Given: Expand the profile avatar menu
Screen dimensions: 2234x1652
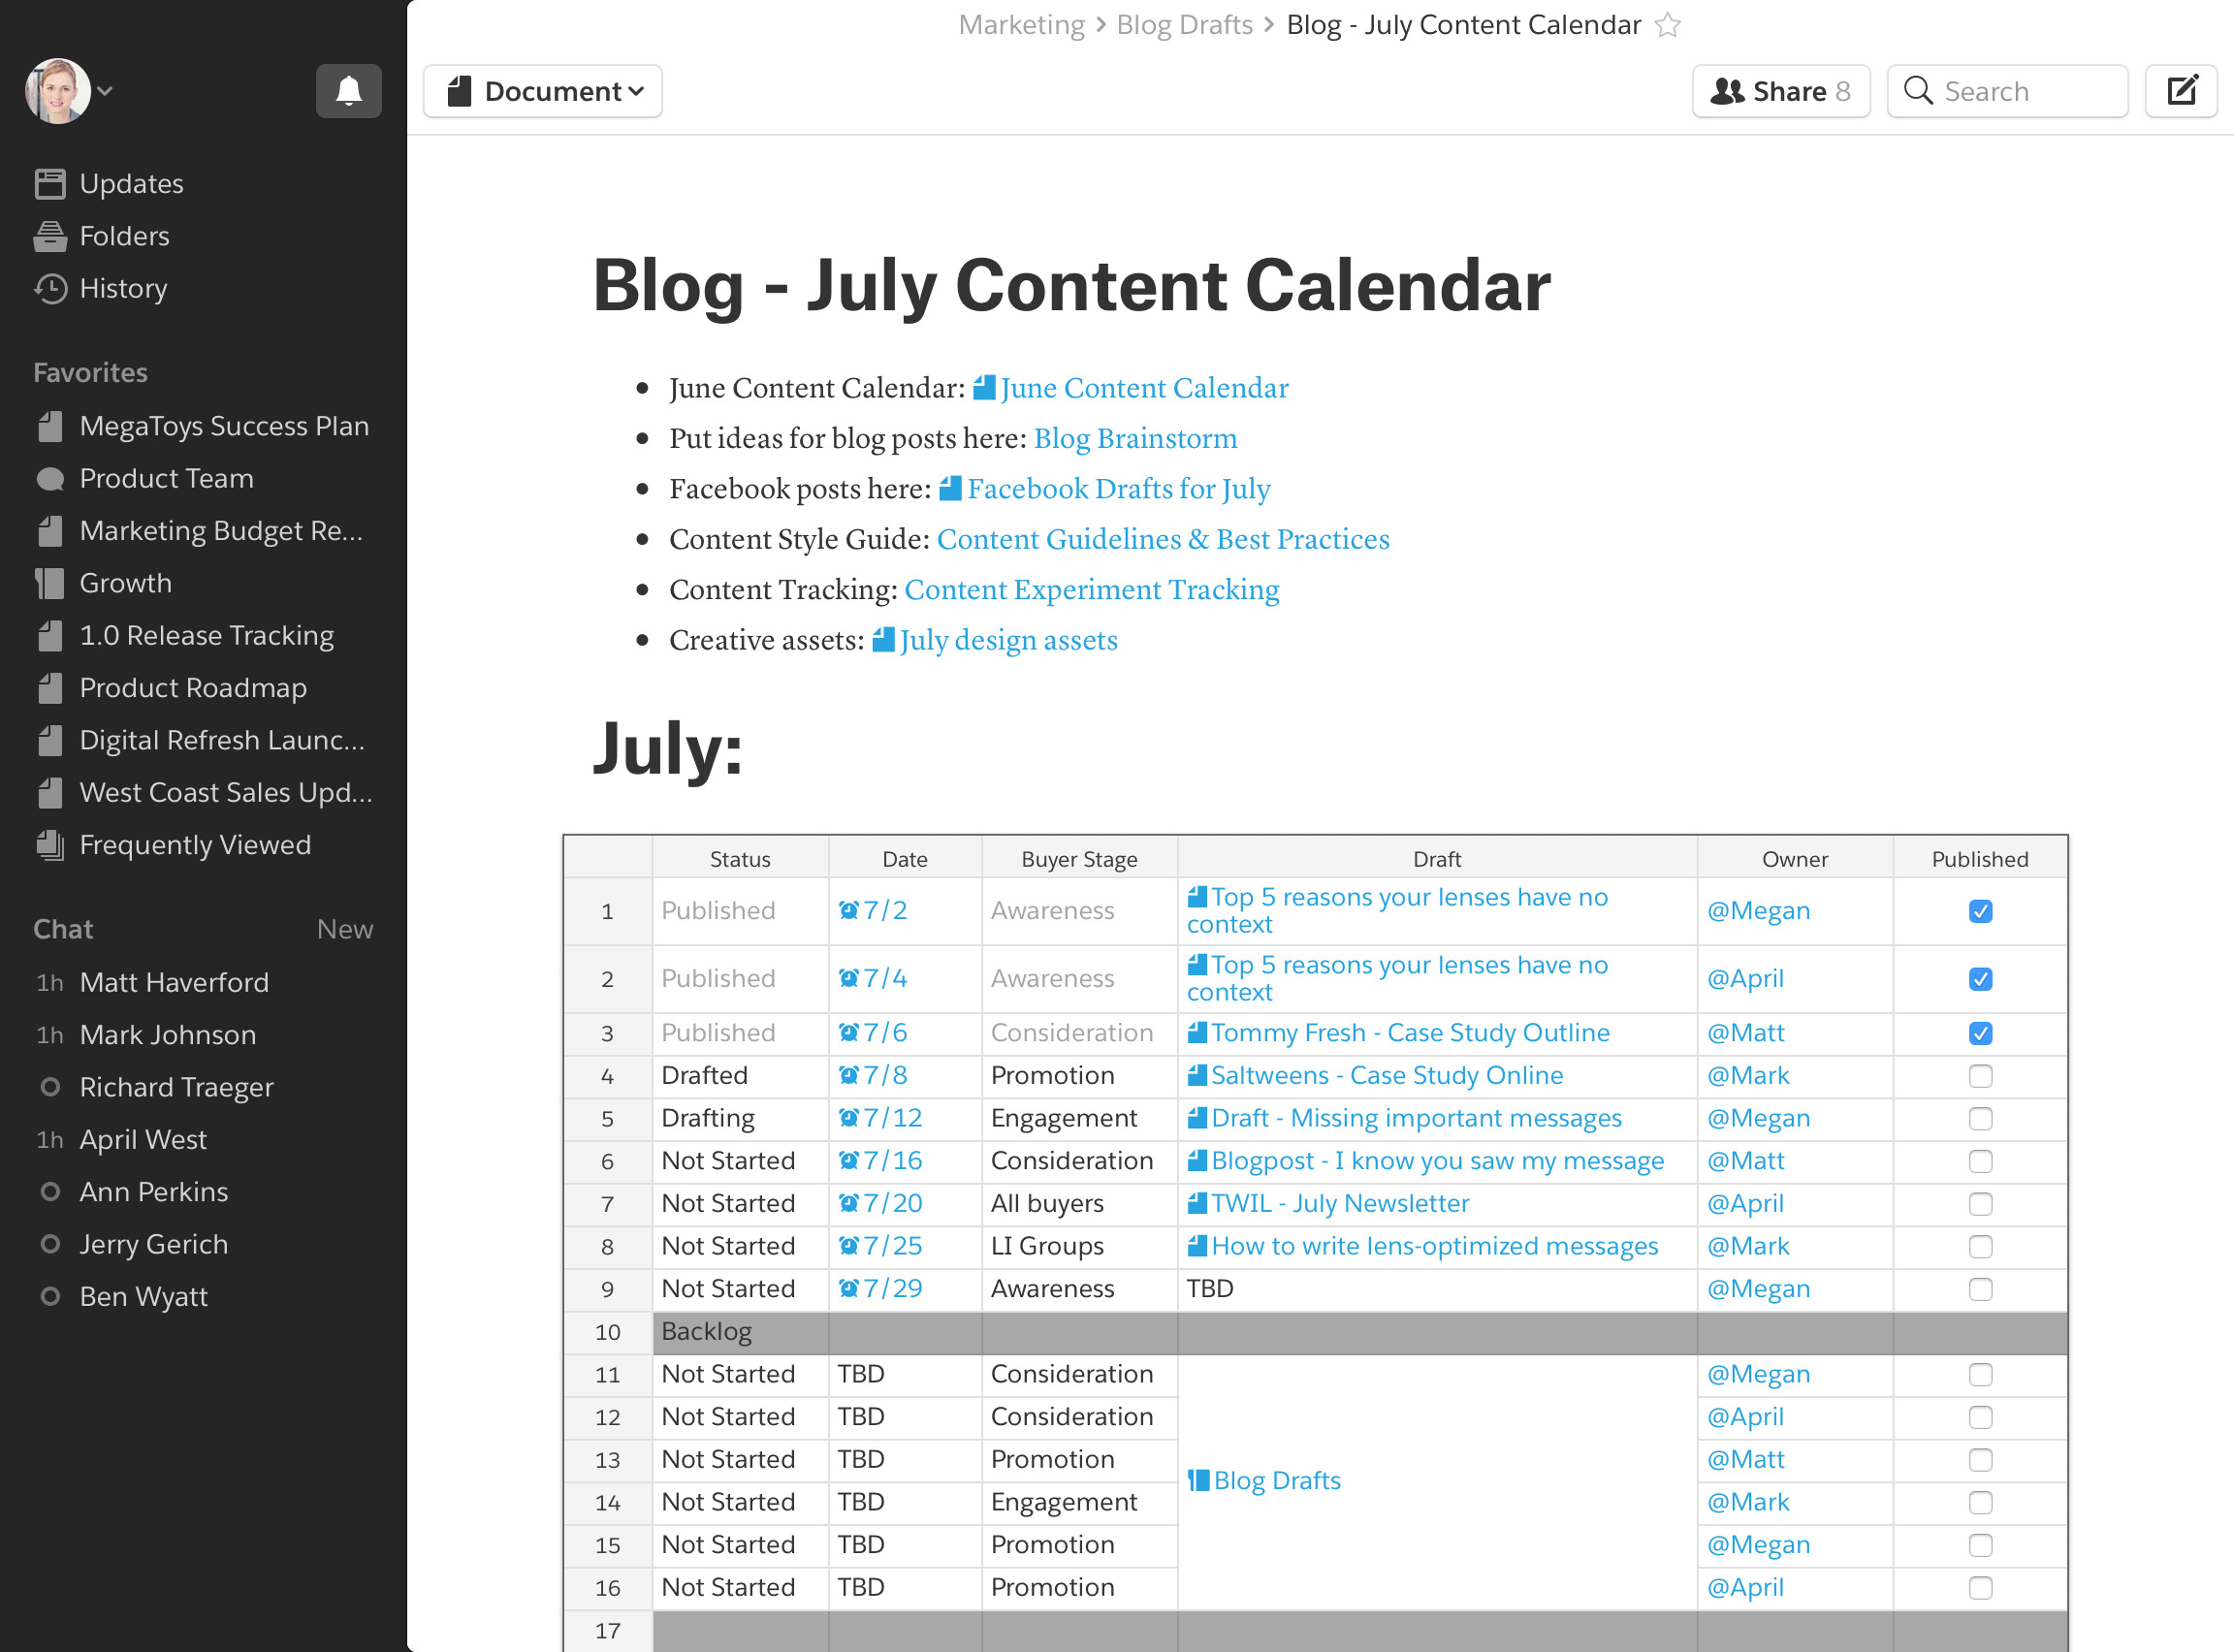Looking at the screenshot, I should point(68,91).
